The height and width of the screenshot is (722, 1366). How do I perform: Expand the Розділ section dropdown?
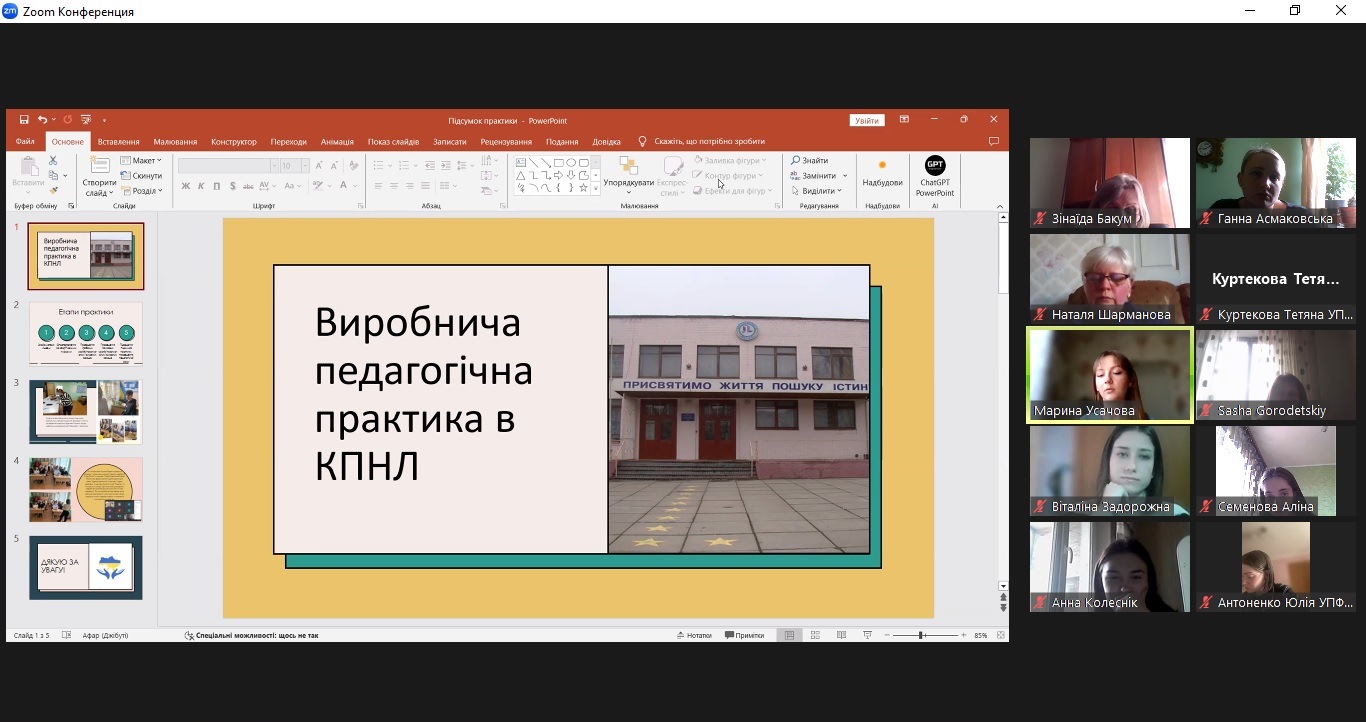[x=140, y=191]
